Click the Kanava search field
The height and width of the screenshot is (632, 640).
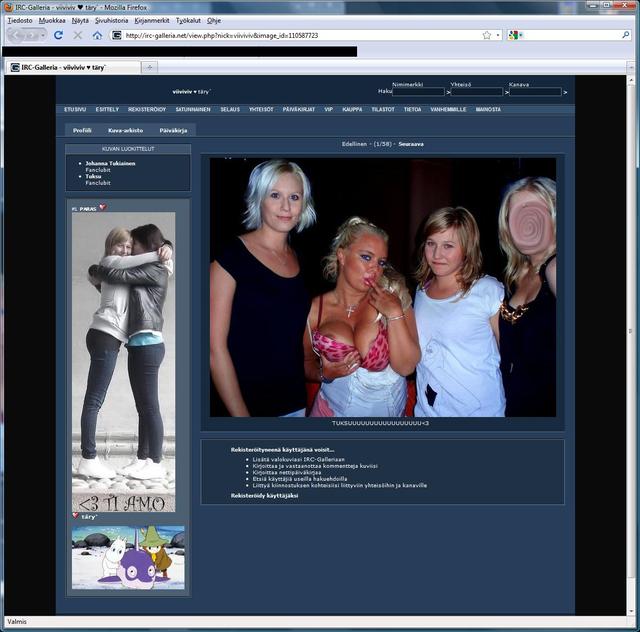pos(536,92)
